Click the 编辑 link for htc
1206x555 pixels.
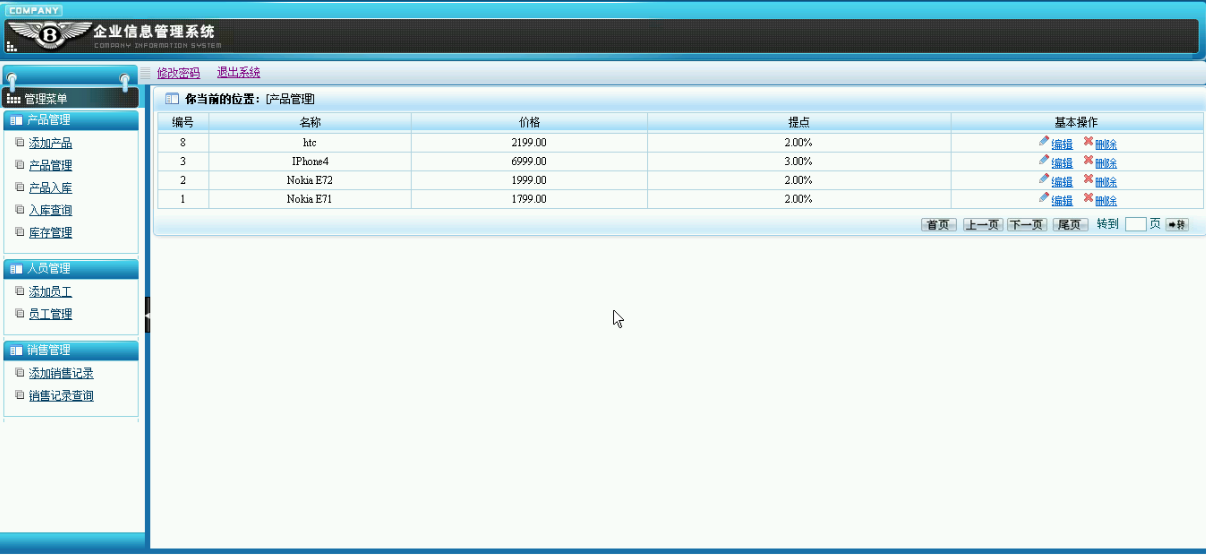click(1062, 144)
